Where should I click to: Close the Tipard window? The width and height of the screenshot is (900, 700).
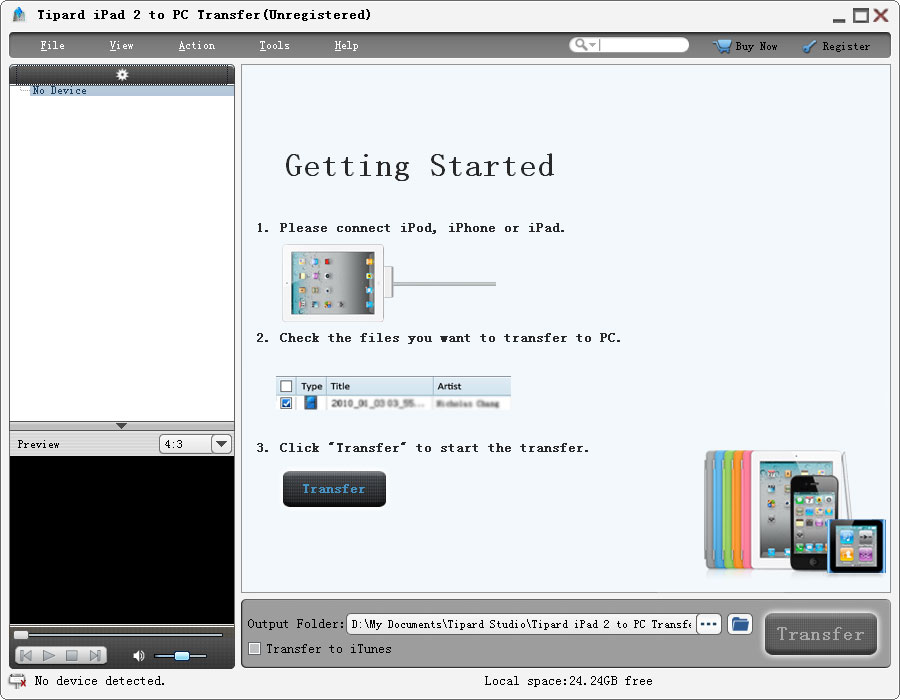click(881, 15)
